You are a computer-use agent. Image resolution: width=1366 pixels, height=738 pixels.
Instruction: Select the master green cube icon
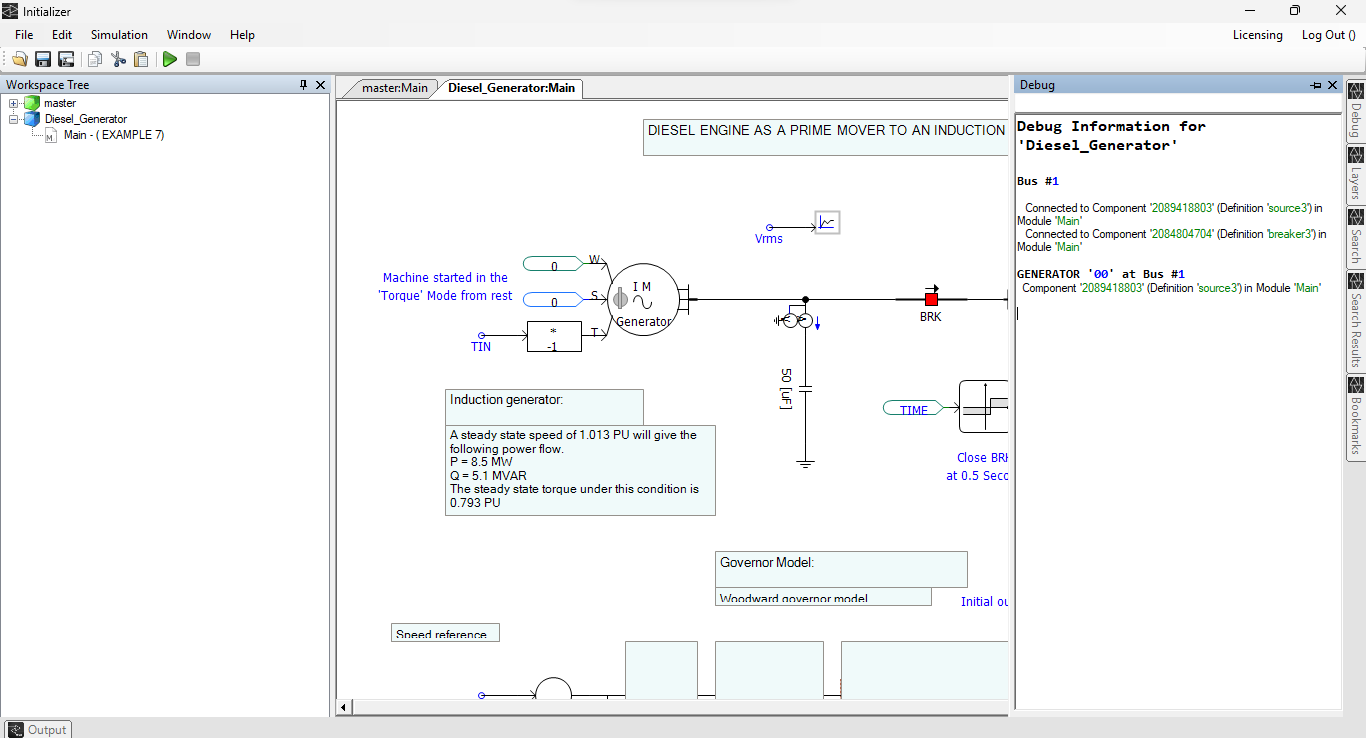pyautogui.click(x=32, y=103)
